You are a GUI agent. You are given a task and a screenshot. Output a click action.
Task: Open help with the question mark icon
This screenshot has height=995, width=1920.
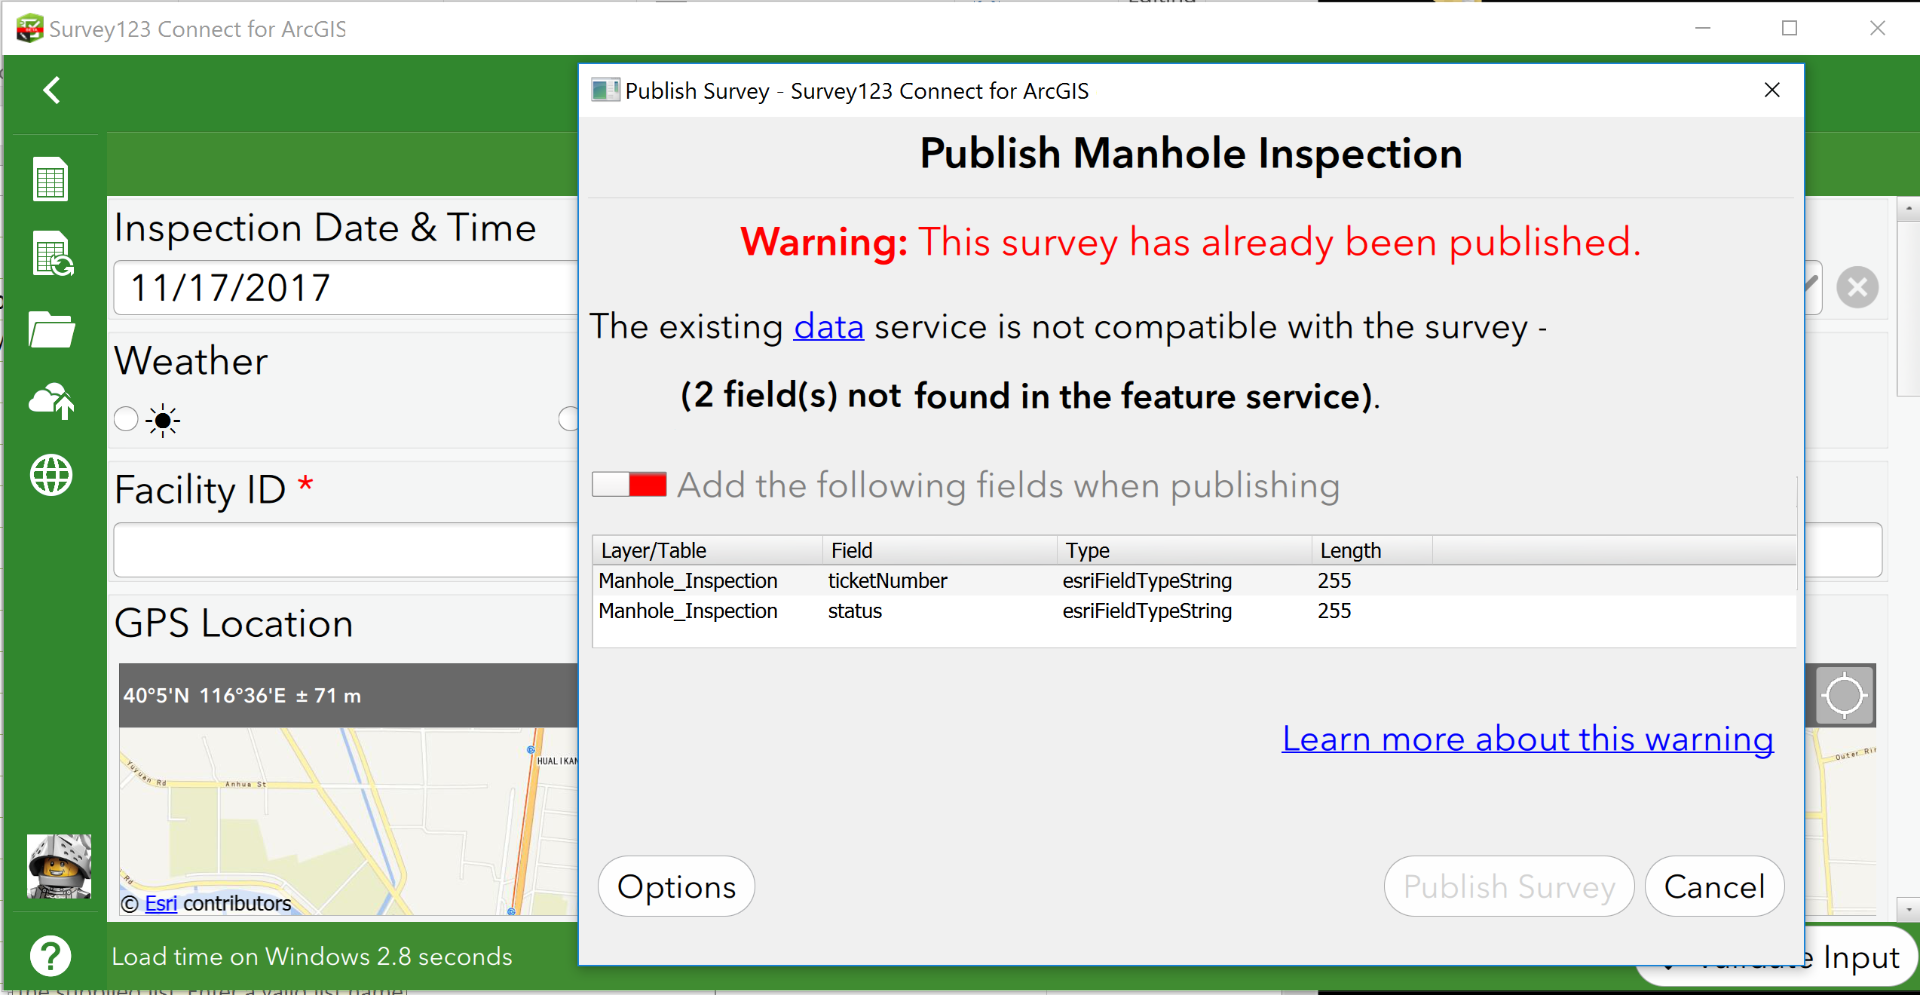click(x=50, y=957)
